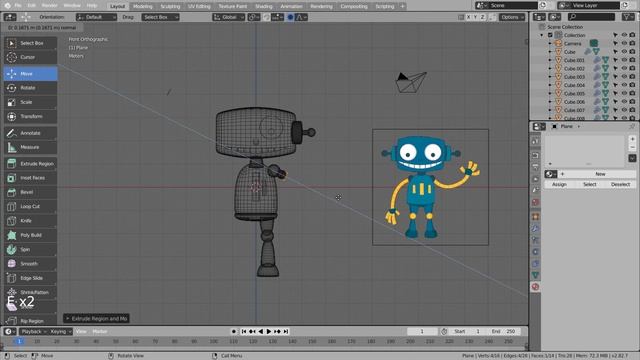This screenshot has height=360, width=640.
Task: Activate the Annotate tool
Action: 31,133
